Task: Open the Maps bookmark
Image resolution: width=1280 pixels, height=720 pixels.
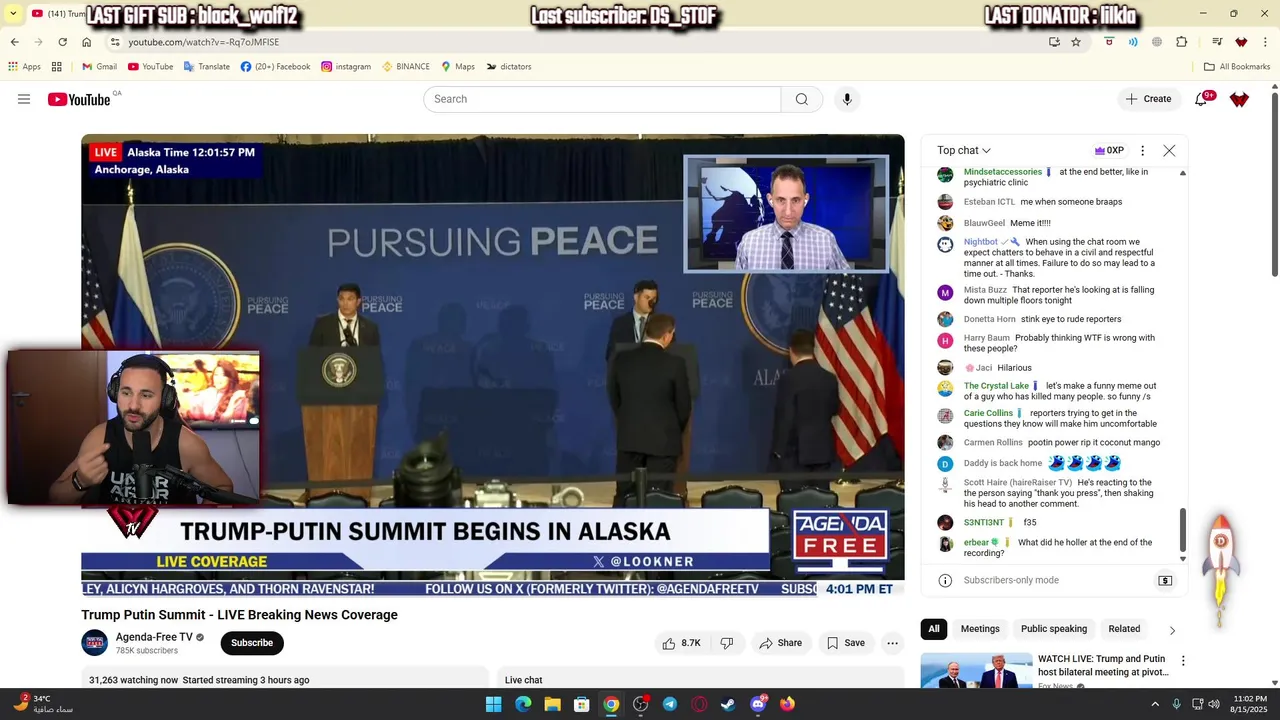Action: tap(458, 66)
